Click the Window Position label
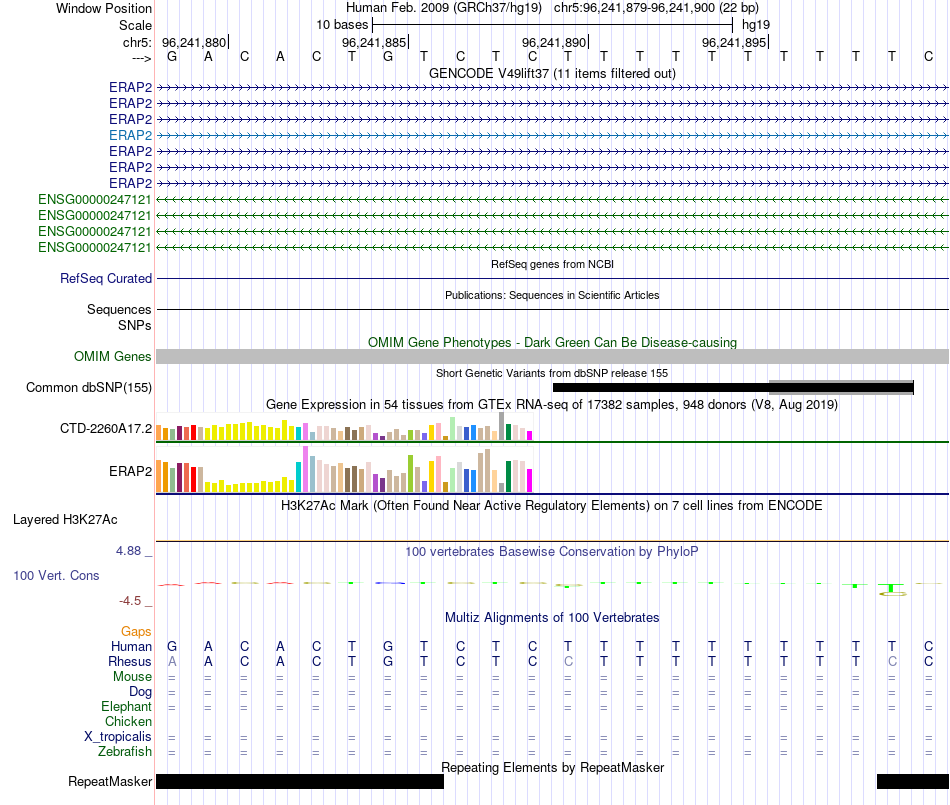950x805 pixels. [104, 8]
